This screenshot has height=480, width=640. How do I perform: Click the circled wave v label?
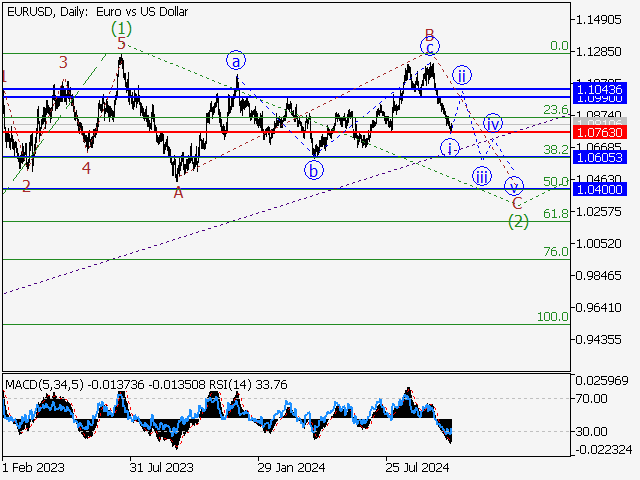point(514,186)
